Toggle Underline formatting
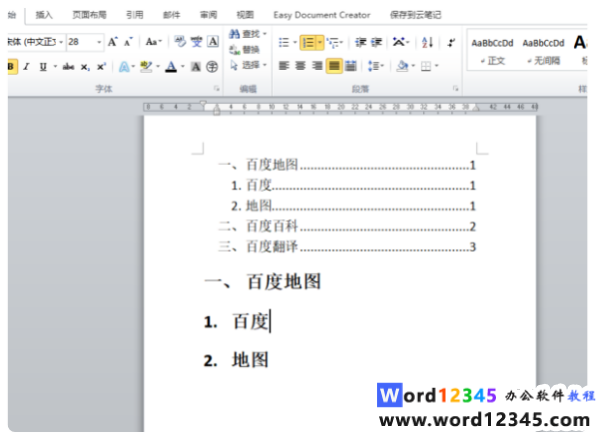 pos(43,67)
